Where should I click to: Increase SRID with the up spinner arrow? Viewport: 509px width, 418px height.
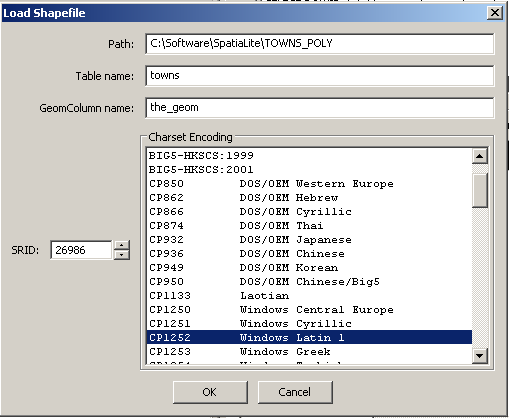coord(122,245)
